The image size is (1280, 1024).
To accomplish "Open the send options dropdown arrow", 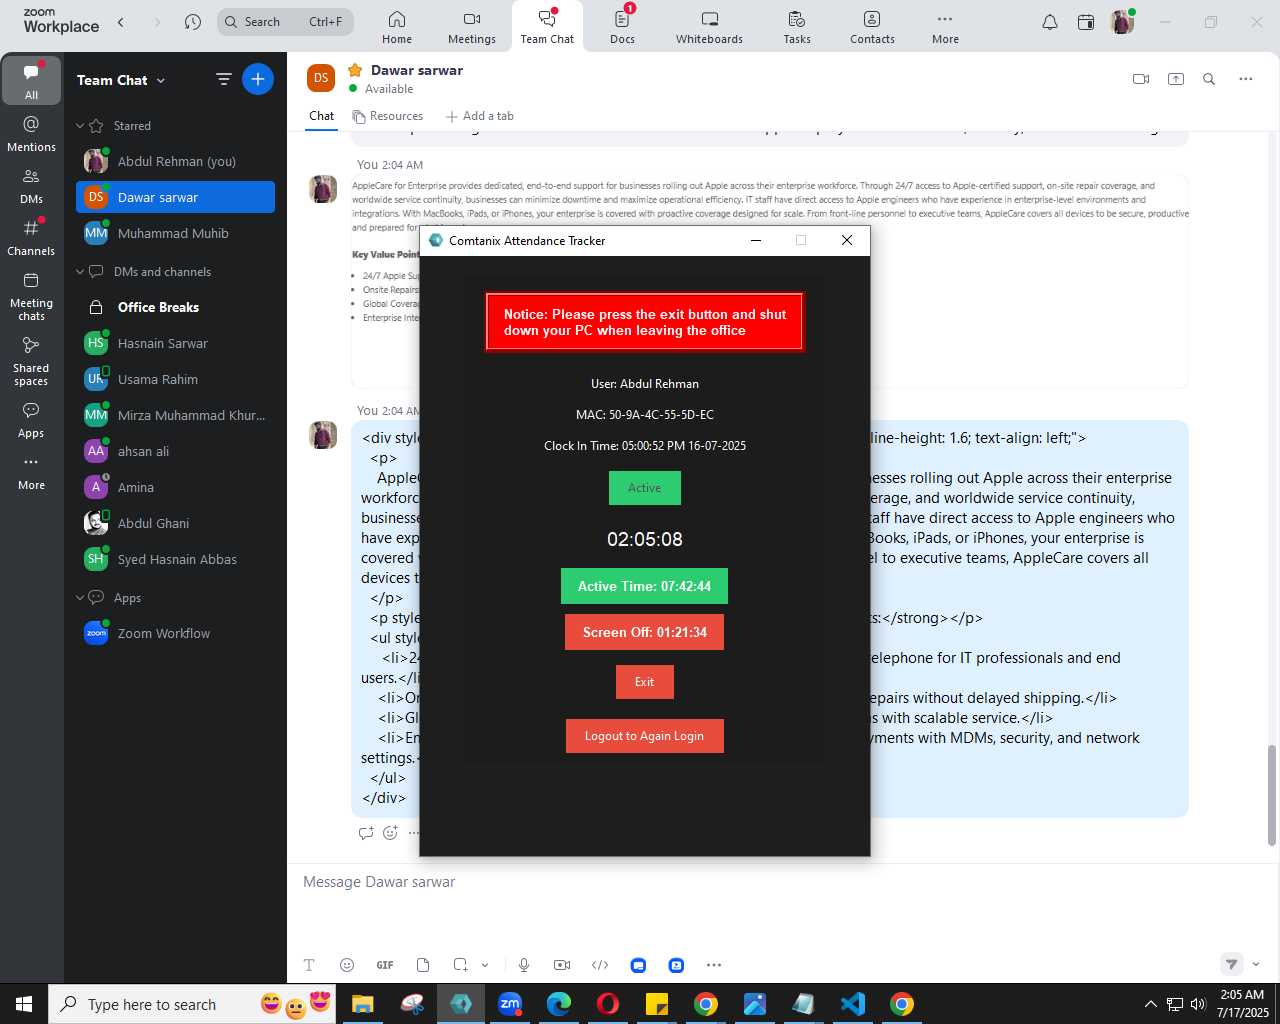I will tap(1256, 964).
